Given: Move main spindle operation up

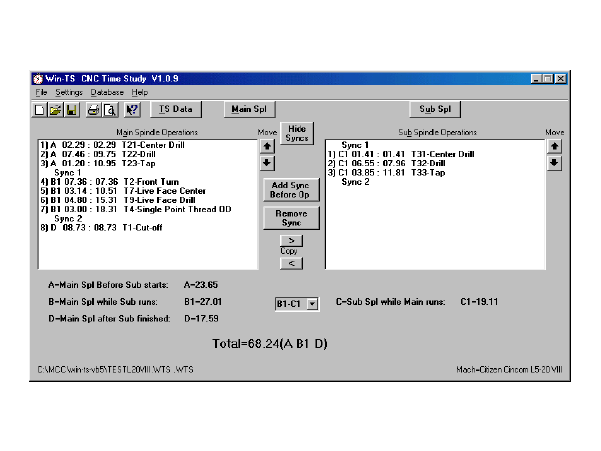Looking at the screenshot, I should pos(266,145).
